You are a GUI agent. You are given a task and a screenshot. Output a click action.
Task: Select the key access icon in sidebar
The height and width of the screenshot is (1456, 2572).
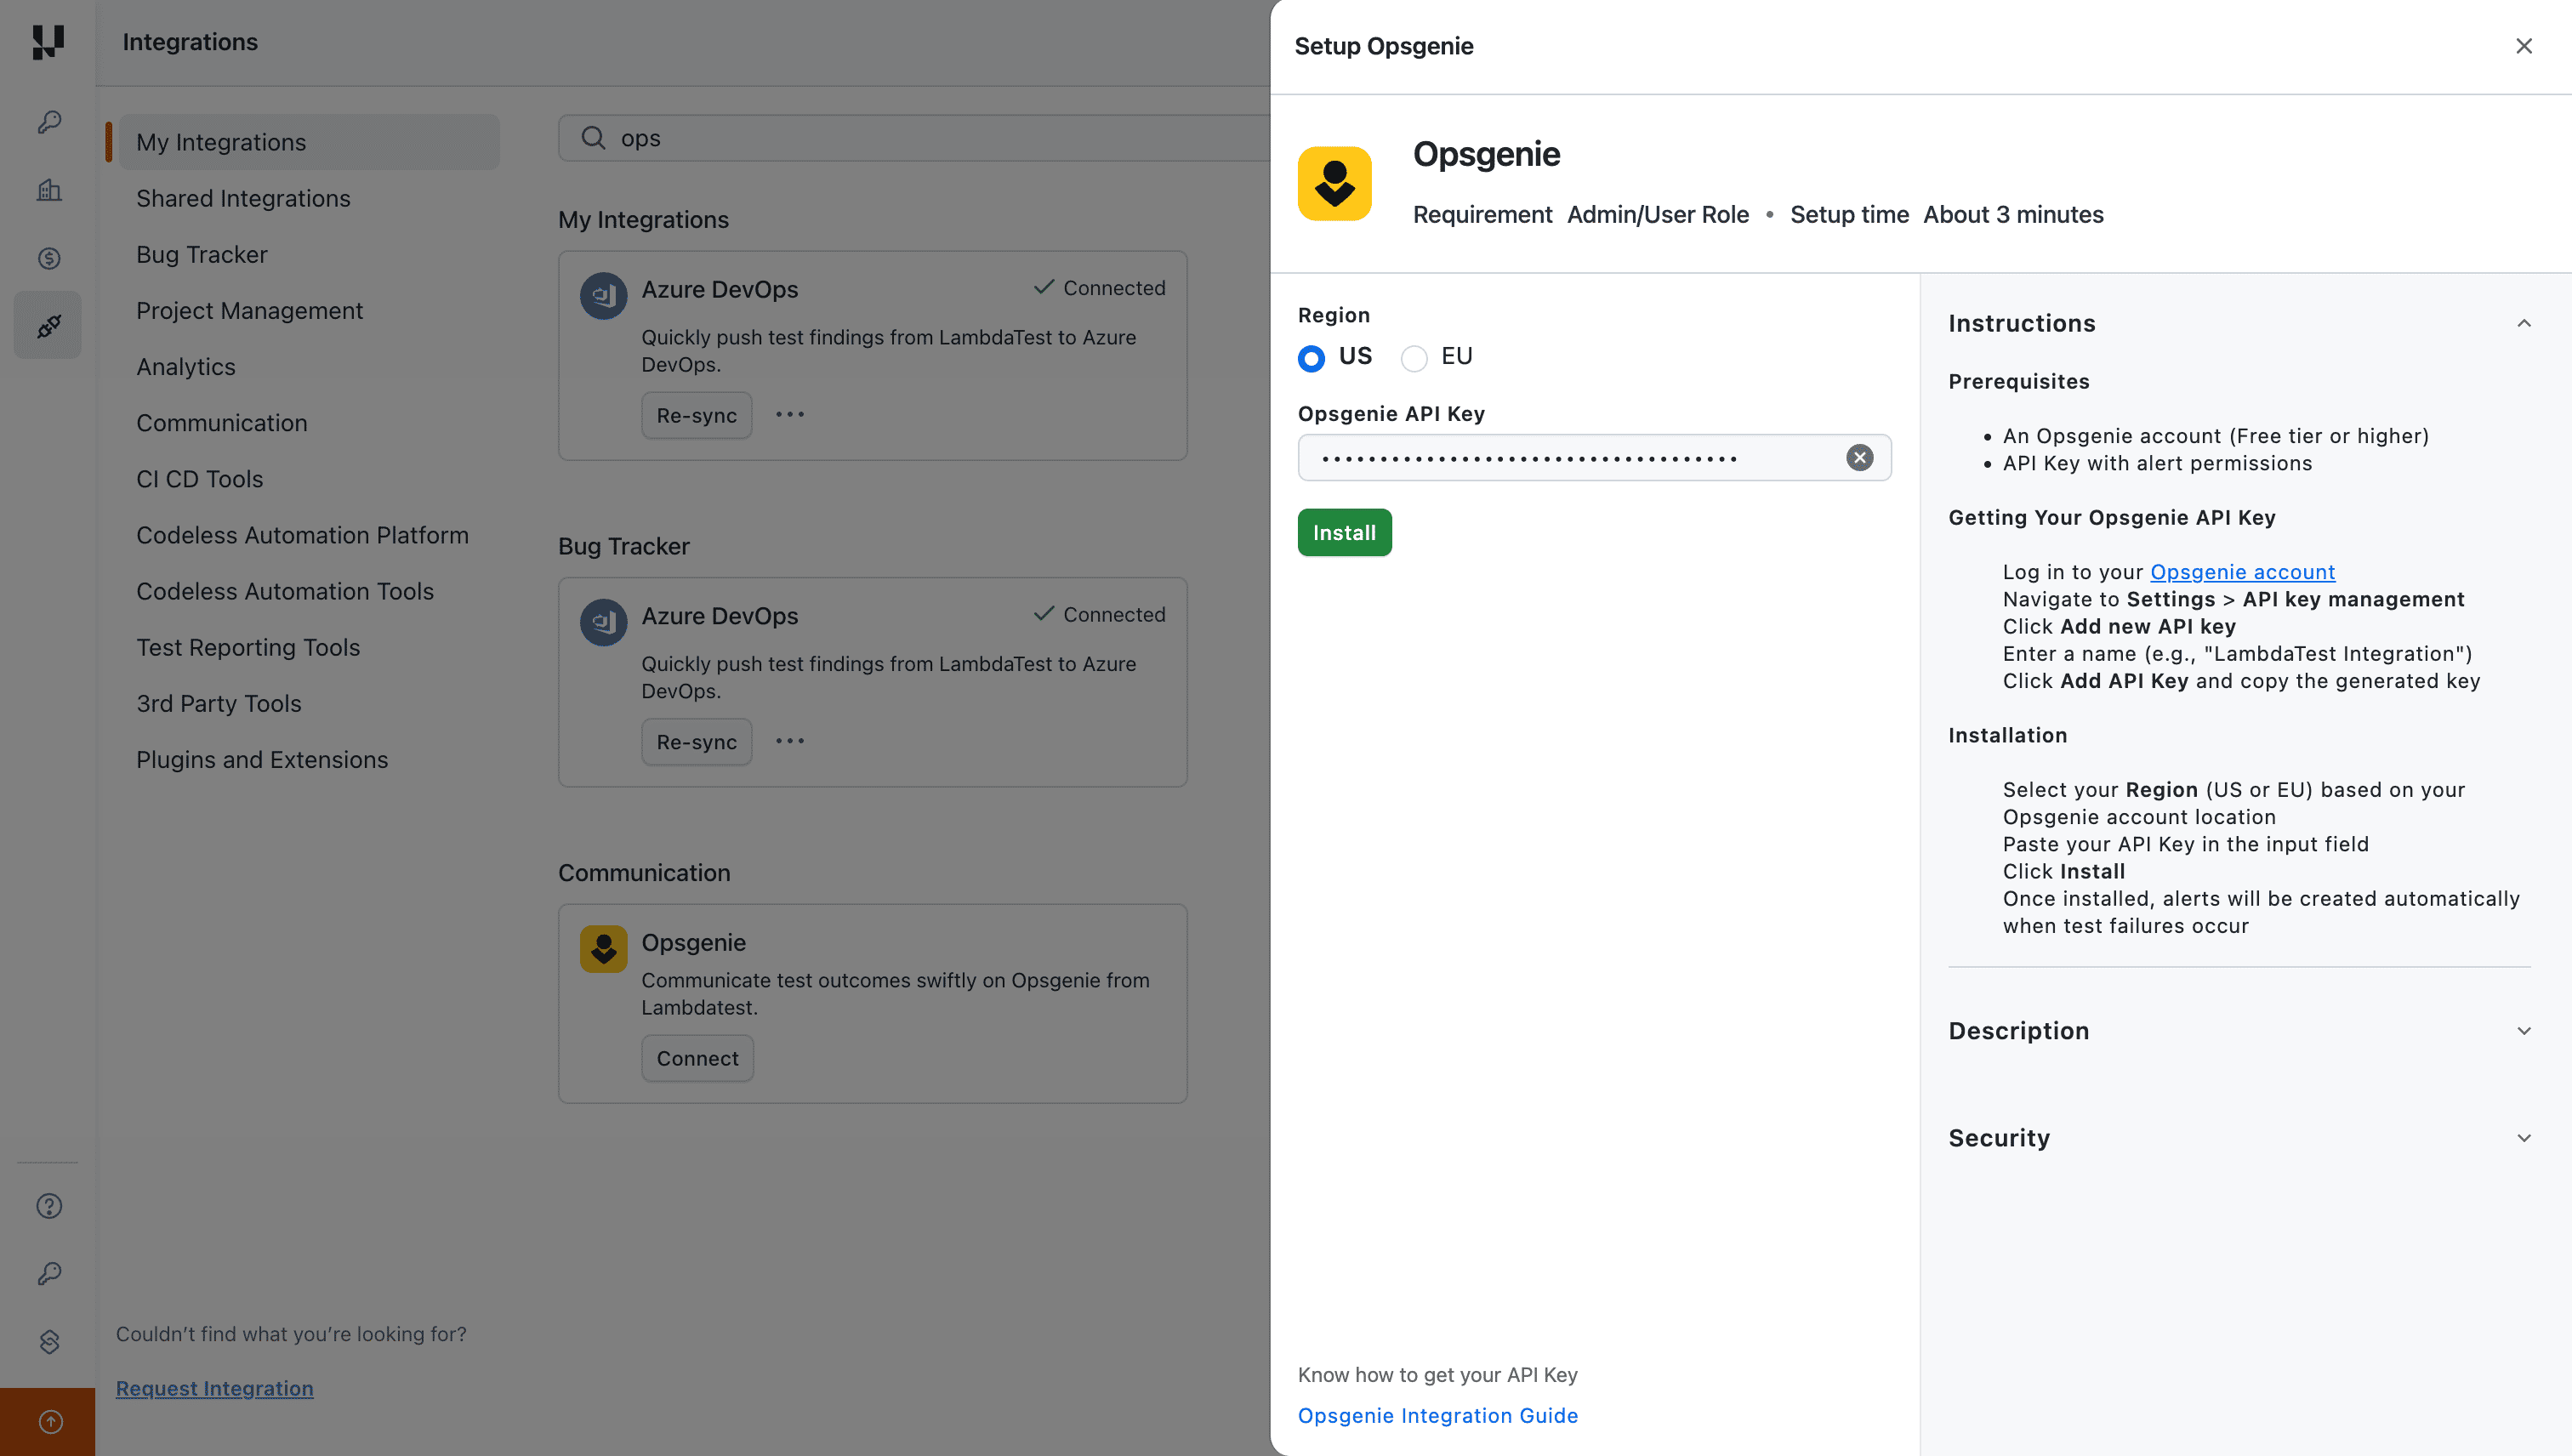pyautogui.click(x=47, y=122)
